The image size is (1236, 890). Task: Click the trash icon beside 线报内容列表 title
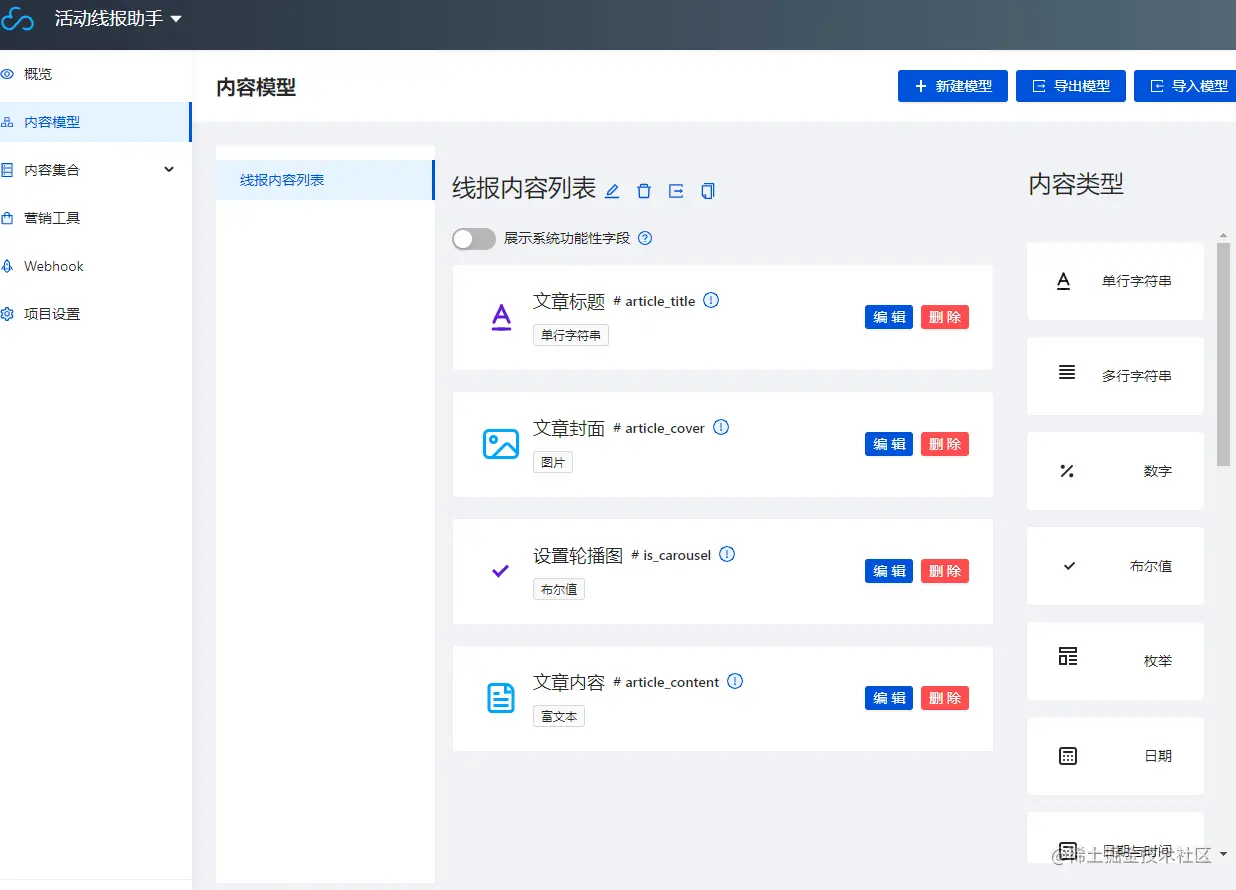click(644, 191)
